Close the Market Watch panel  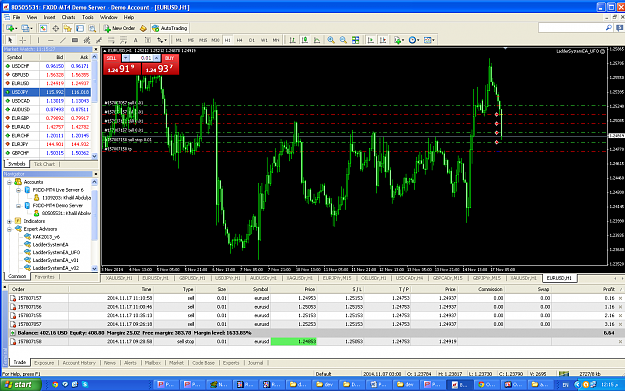pos(95,49)
